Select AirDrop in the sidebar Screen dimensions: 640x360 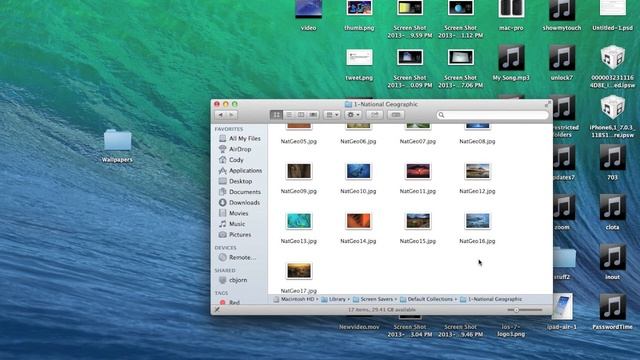tap(235, 149)
